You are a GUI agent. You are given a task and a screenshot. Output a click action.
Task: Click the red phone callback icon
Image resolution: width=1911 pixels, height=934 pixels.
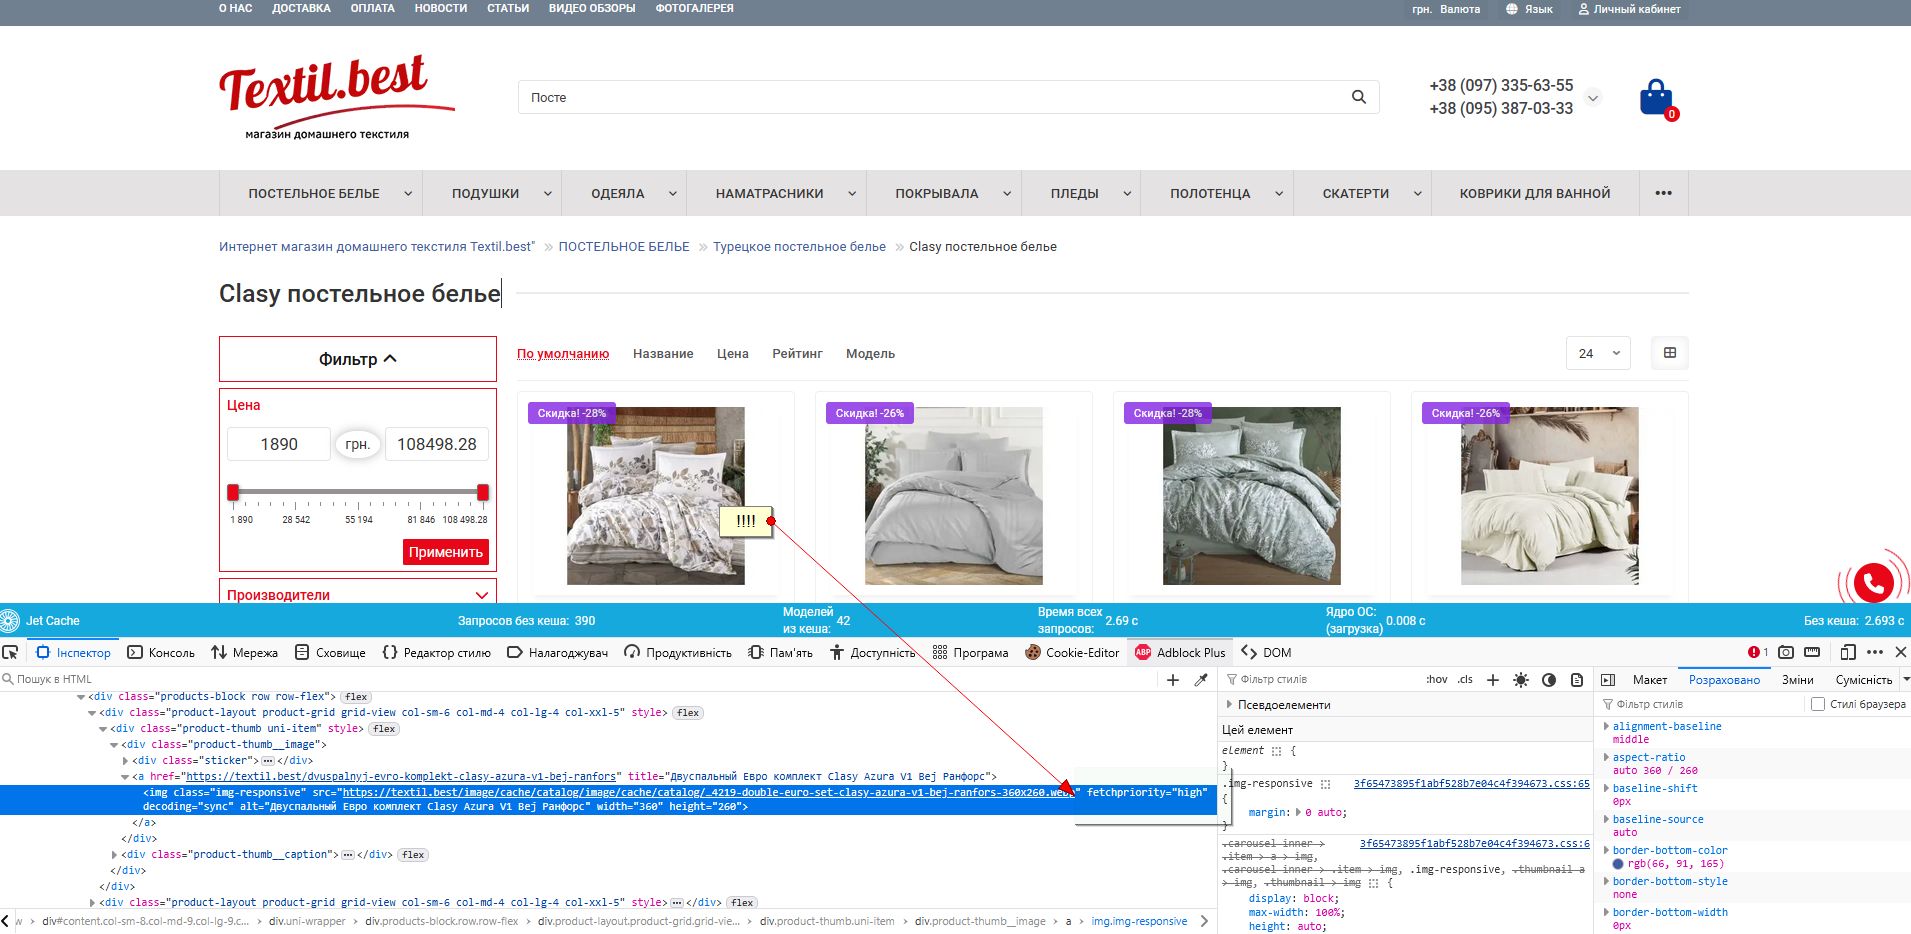(1873, 581)
